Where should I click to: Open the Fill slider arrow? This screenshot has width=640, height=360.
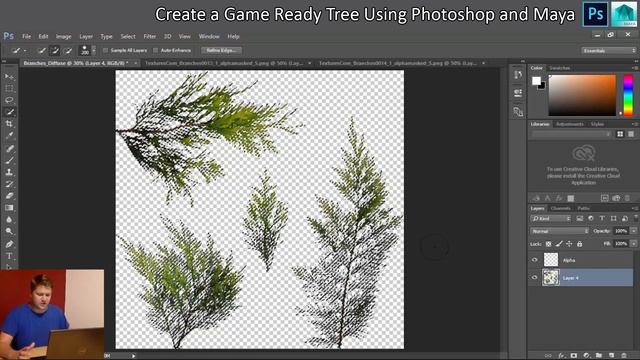[633, 244]
